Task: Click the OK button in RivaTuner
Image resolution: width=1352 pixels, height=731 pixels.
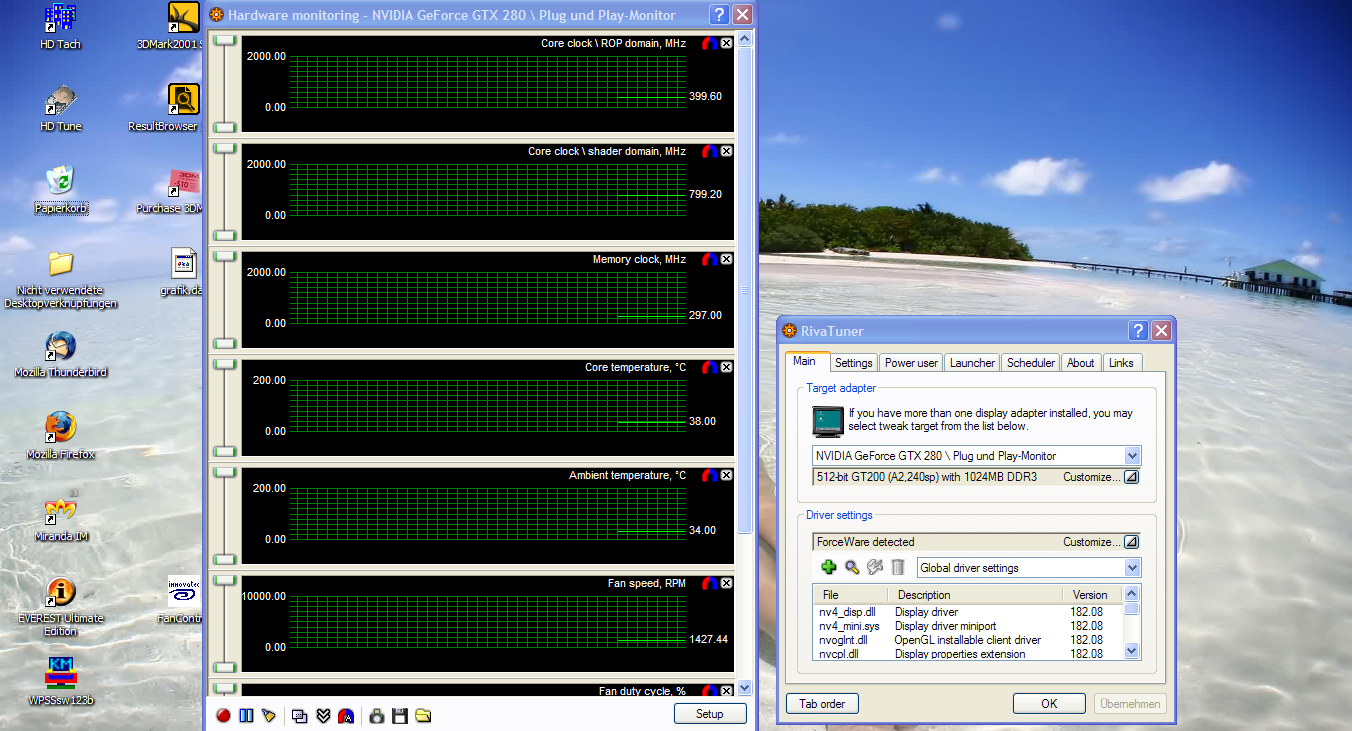Action: [x=1049, y=703]
